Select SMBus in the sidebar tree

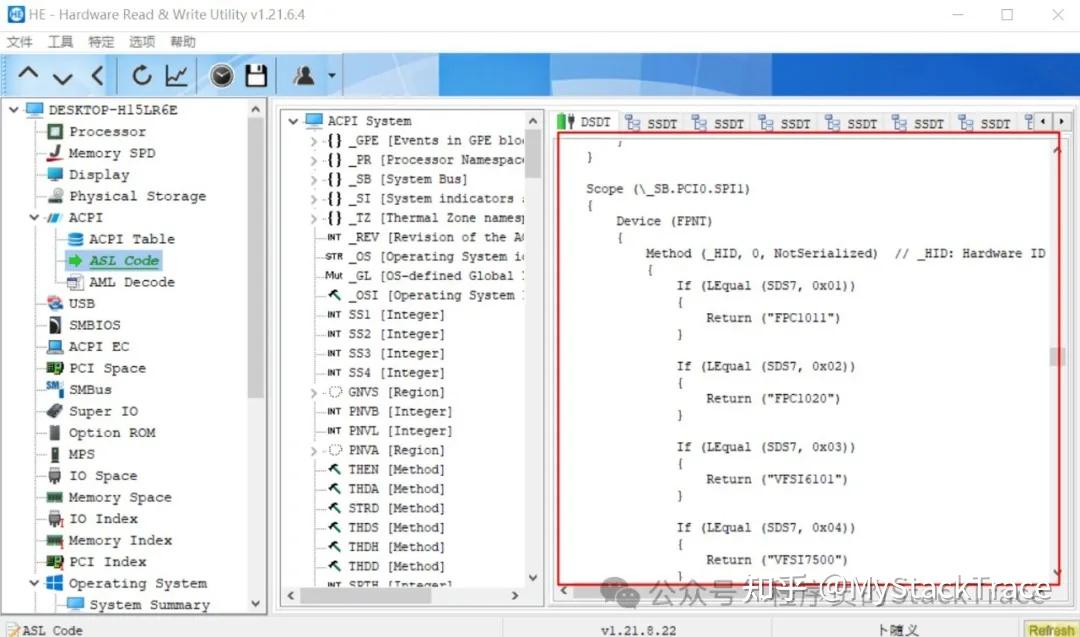tap(90, 390)
